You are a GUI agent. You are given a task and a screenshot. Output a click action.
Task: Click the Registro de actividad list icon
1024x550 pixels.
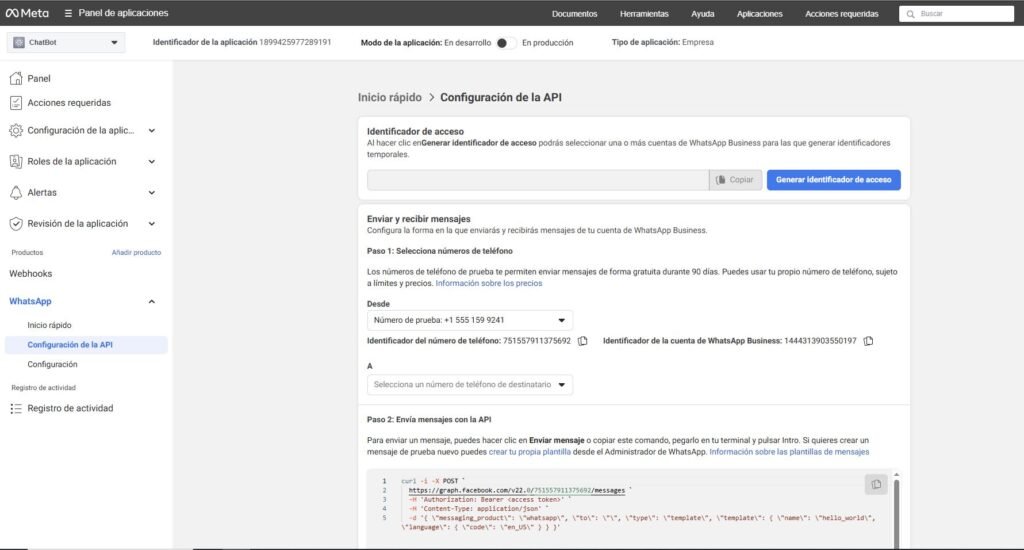point(16,408)
